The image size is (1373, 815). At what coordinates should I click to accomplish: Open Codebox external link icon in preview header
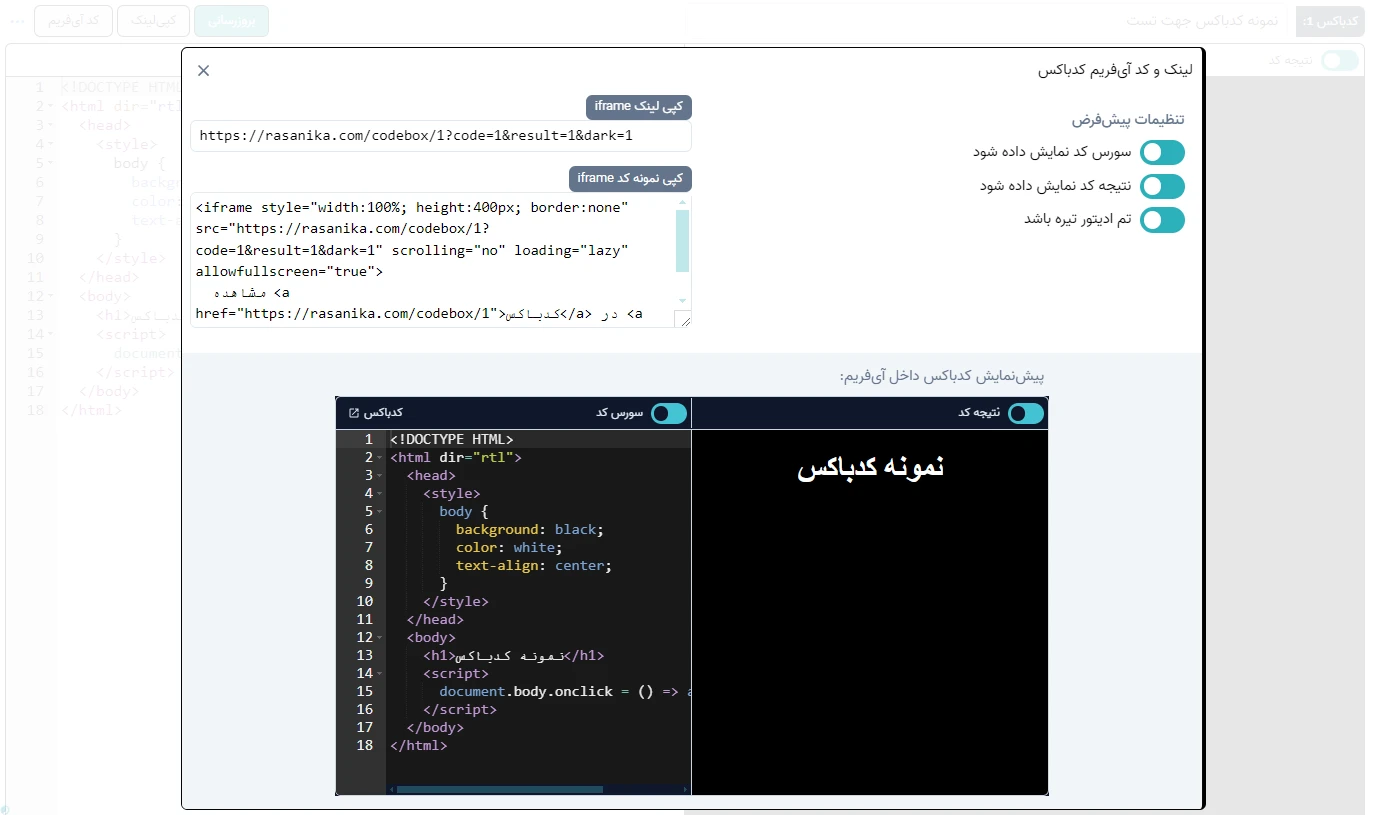[x=354, y=413]
